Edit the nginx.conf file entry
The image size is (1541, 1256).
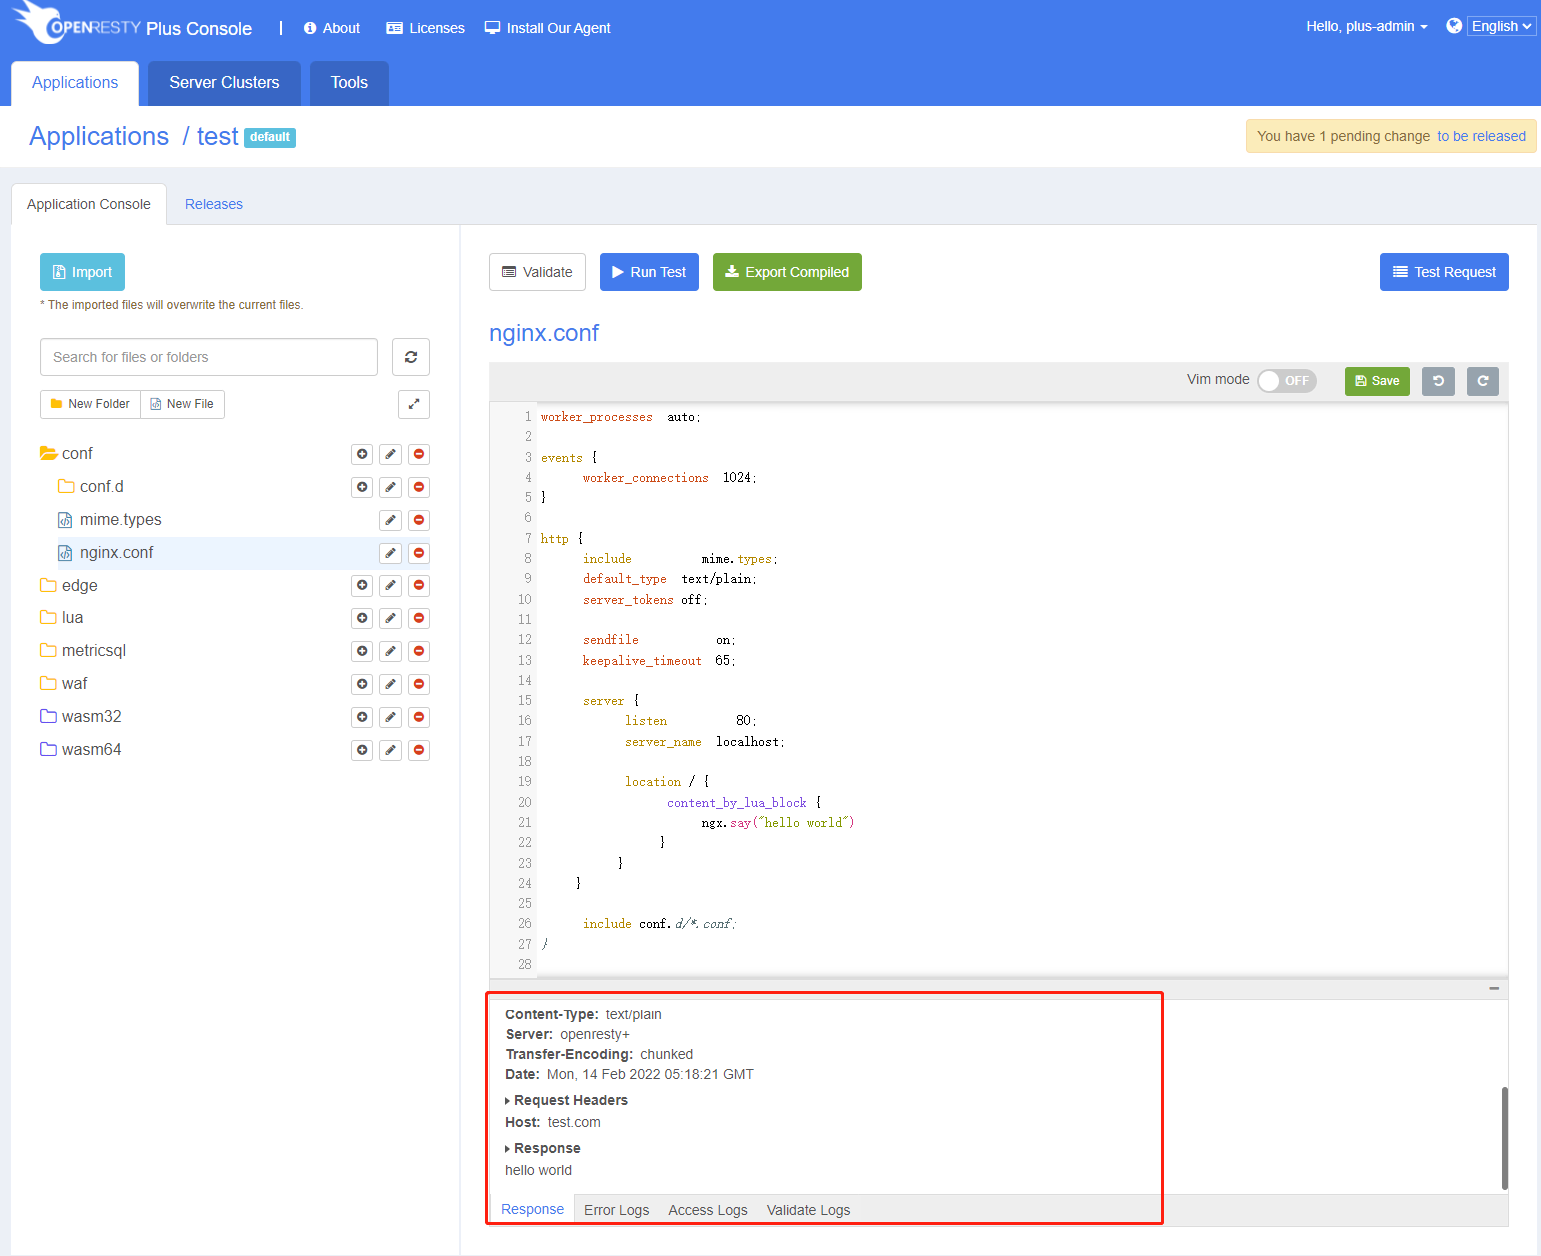point(391,553)
